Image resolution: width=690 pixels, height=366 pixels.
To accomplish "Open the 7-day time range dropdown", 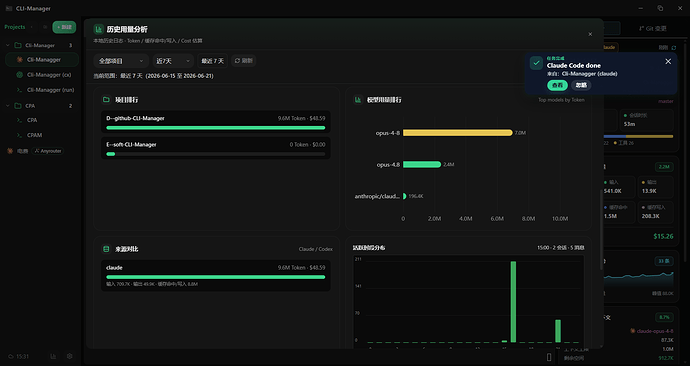I will [173, 61].
